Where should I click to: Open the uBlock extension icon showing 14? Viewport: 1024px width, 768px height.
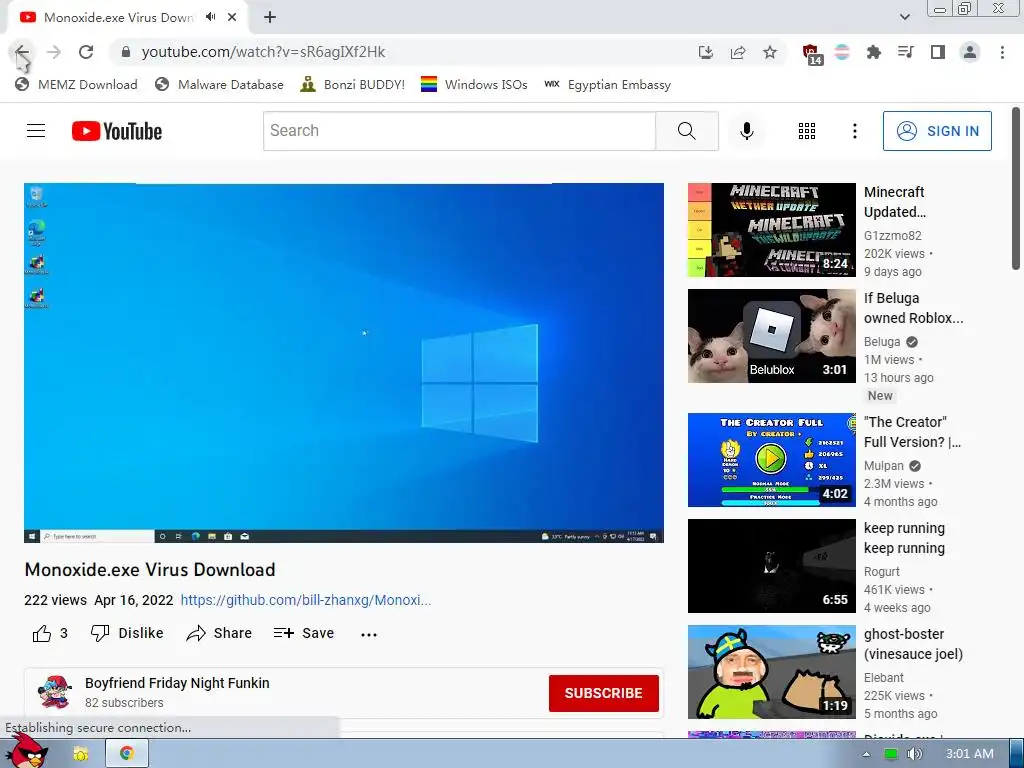coord(812,54)
